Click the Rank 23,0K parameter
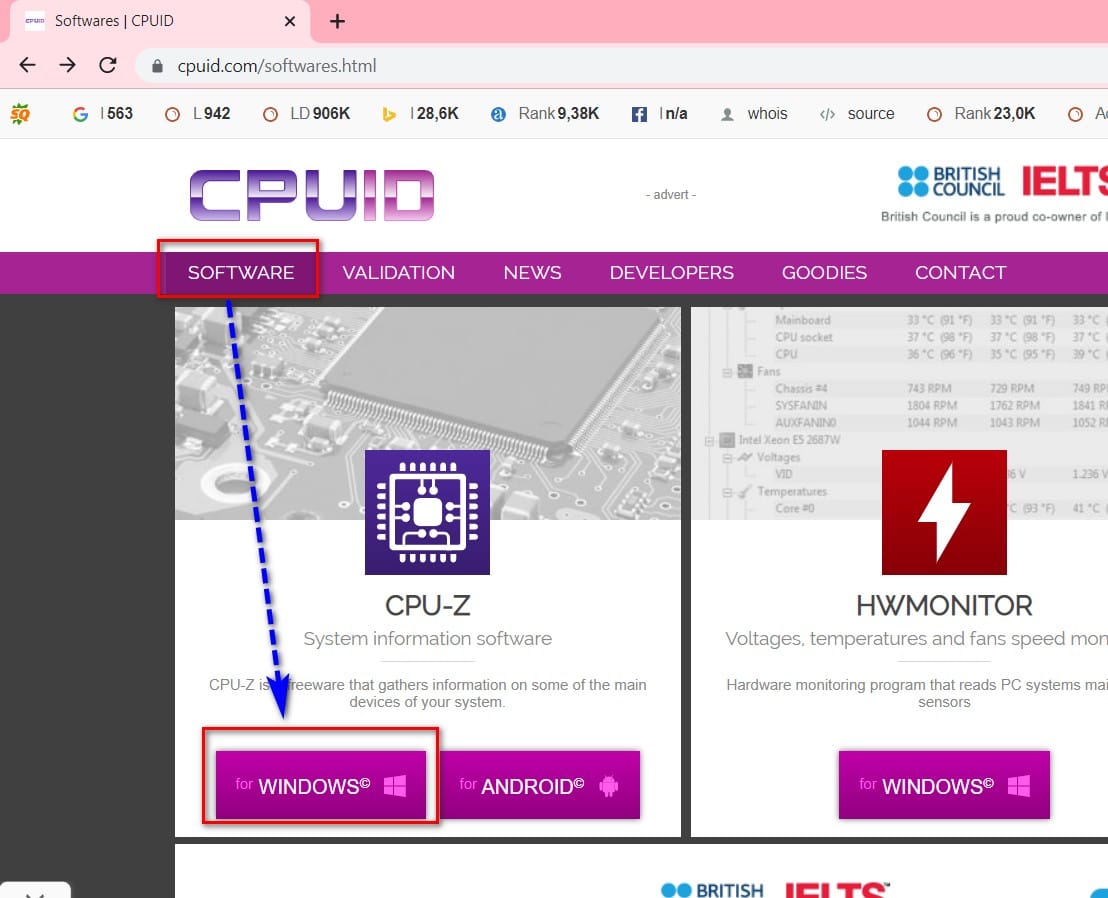Screen dimensions: 1108x898 coord(982,114)
